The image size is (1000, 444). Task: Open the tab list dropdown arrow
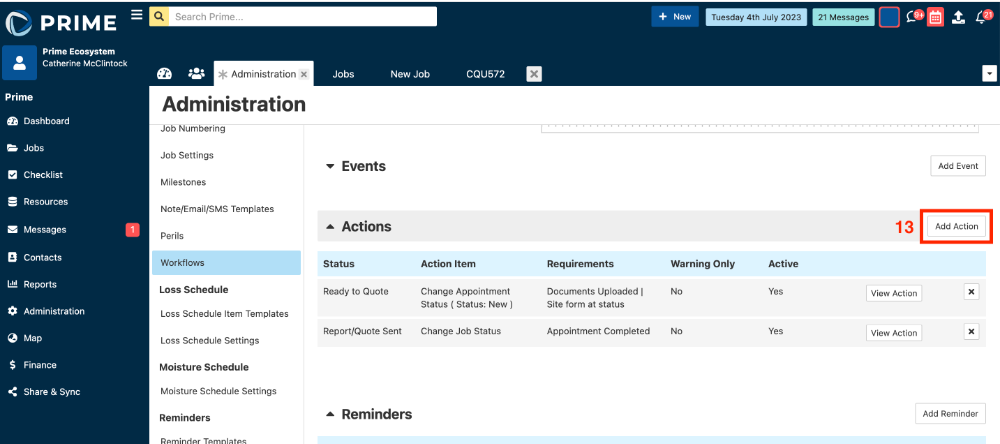click(x=989, y=74)
